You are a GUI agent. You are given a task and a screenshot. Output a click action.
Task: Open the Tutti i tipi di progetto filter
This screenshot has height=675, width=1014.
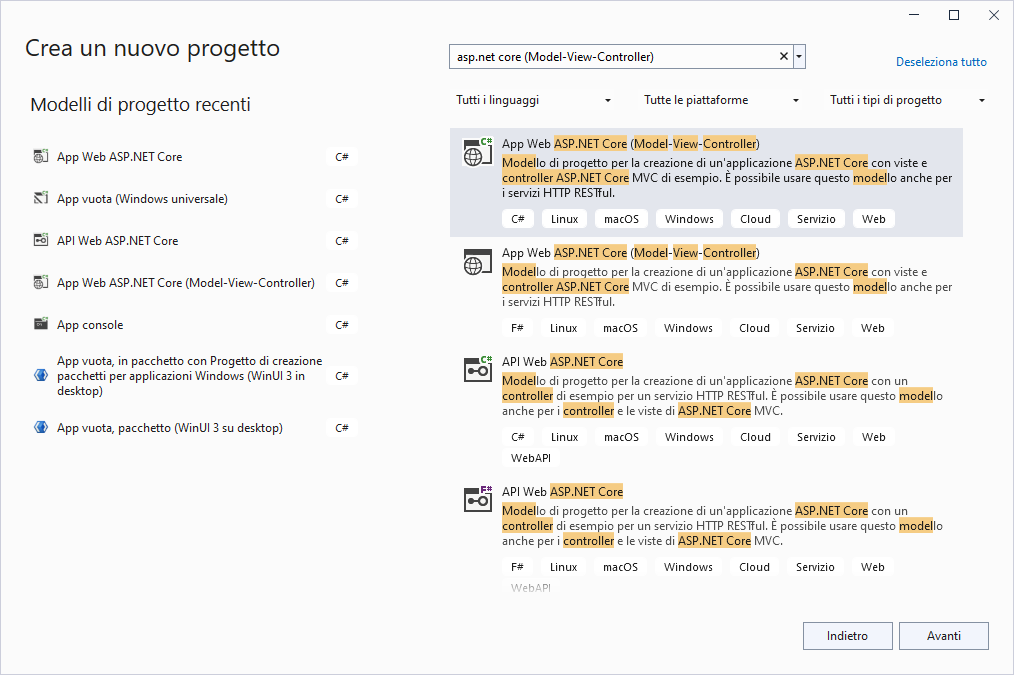tap(907, 100)
